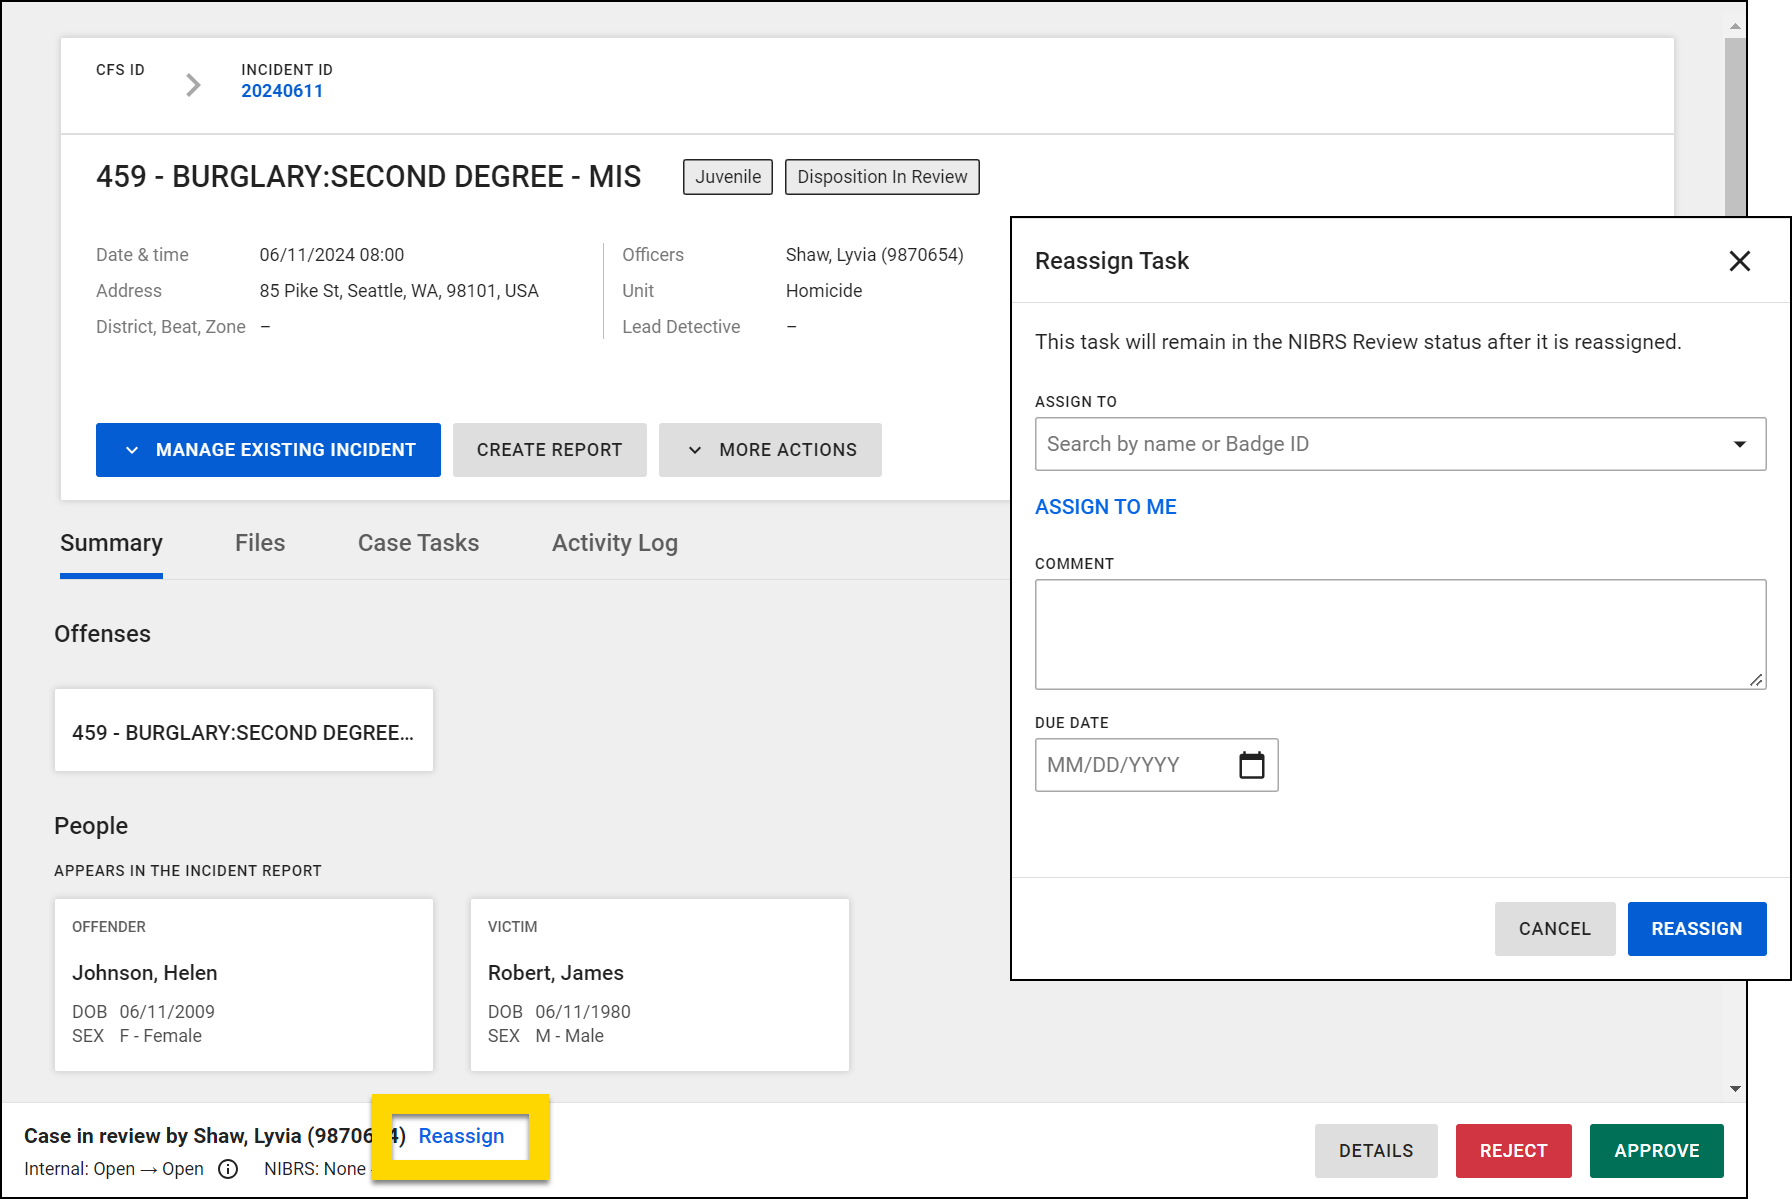
Task: Open the MORE ACTIONS menu
Action: (769, 449)
